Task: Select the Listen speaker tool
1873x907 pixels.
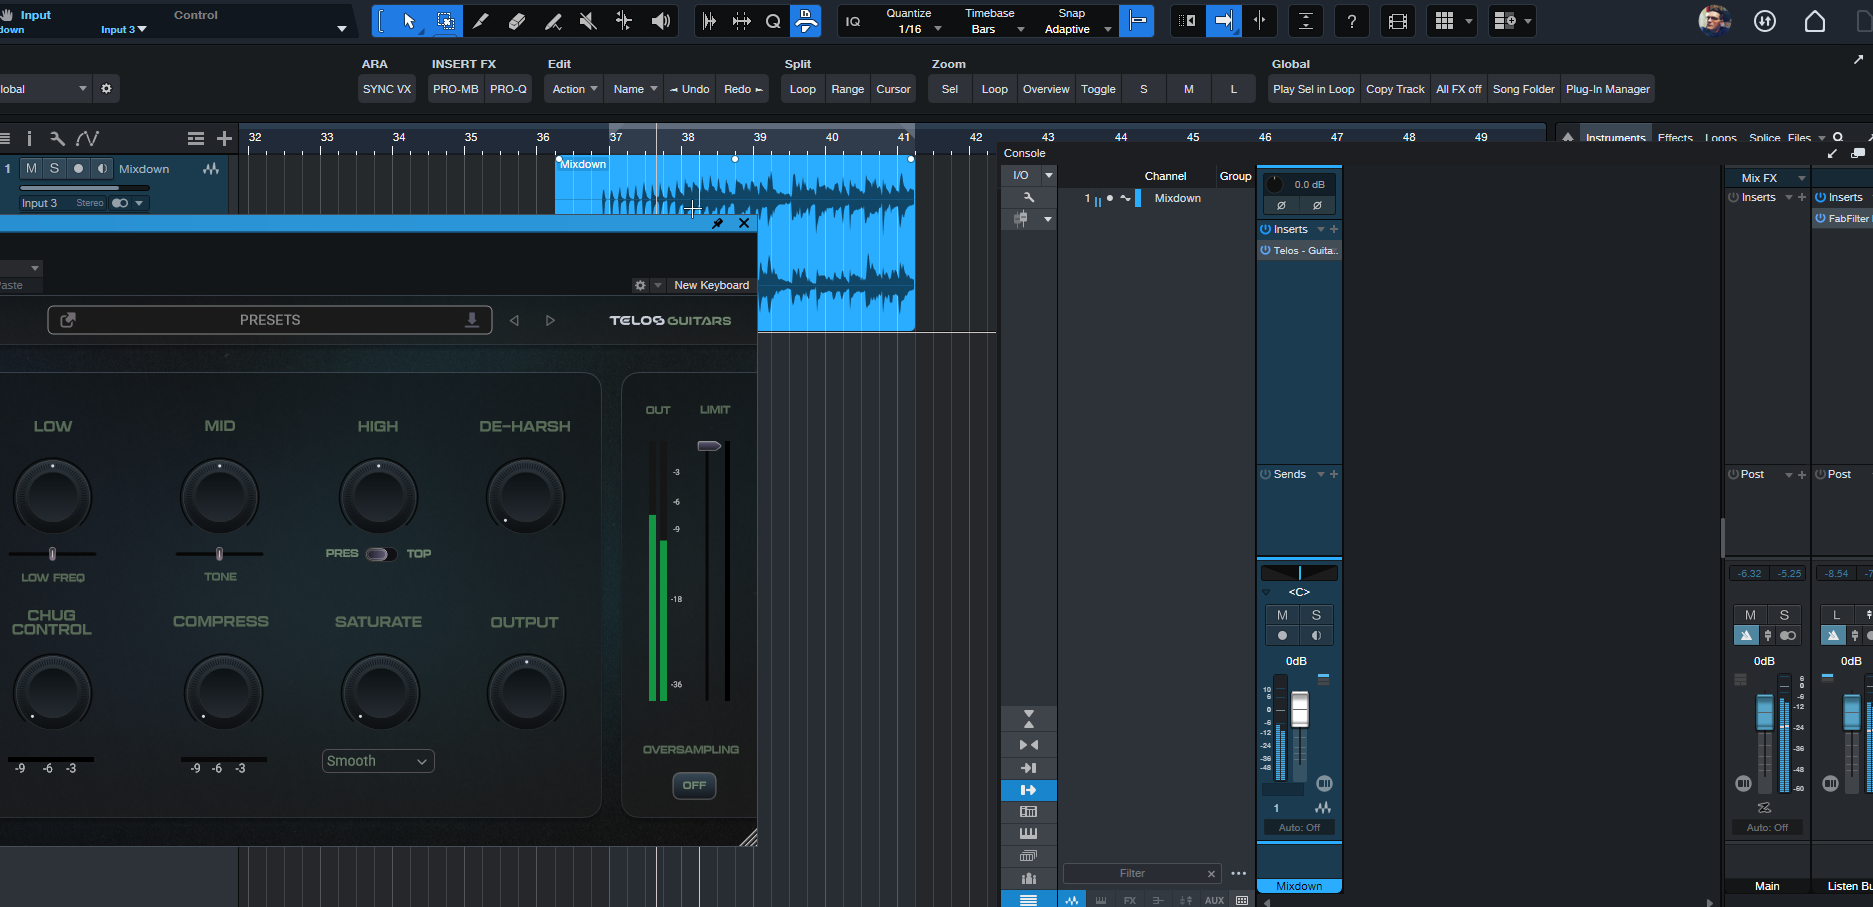Action: (660, 21)
